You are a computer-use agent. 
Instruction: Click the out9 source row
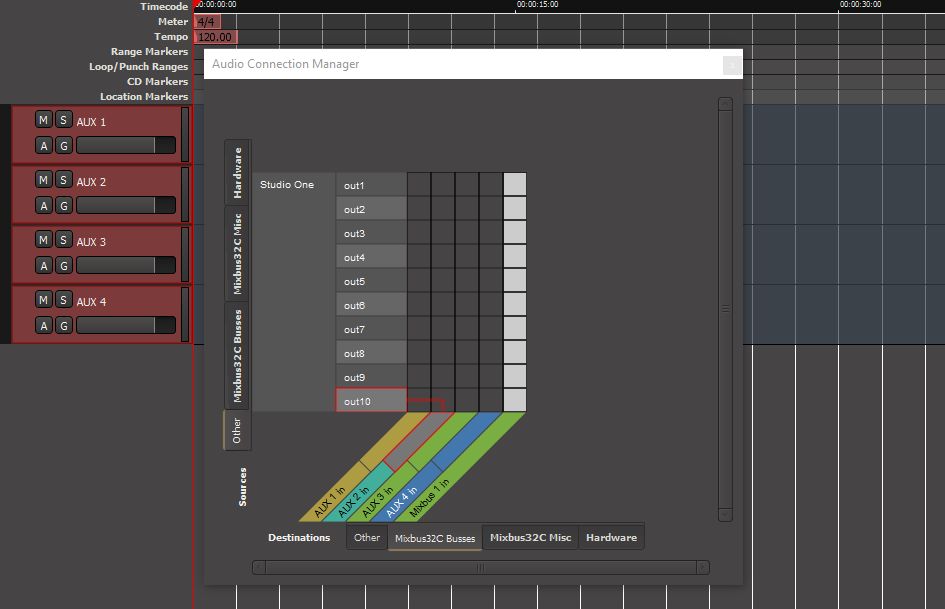pos(371,377)
